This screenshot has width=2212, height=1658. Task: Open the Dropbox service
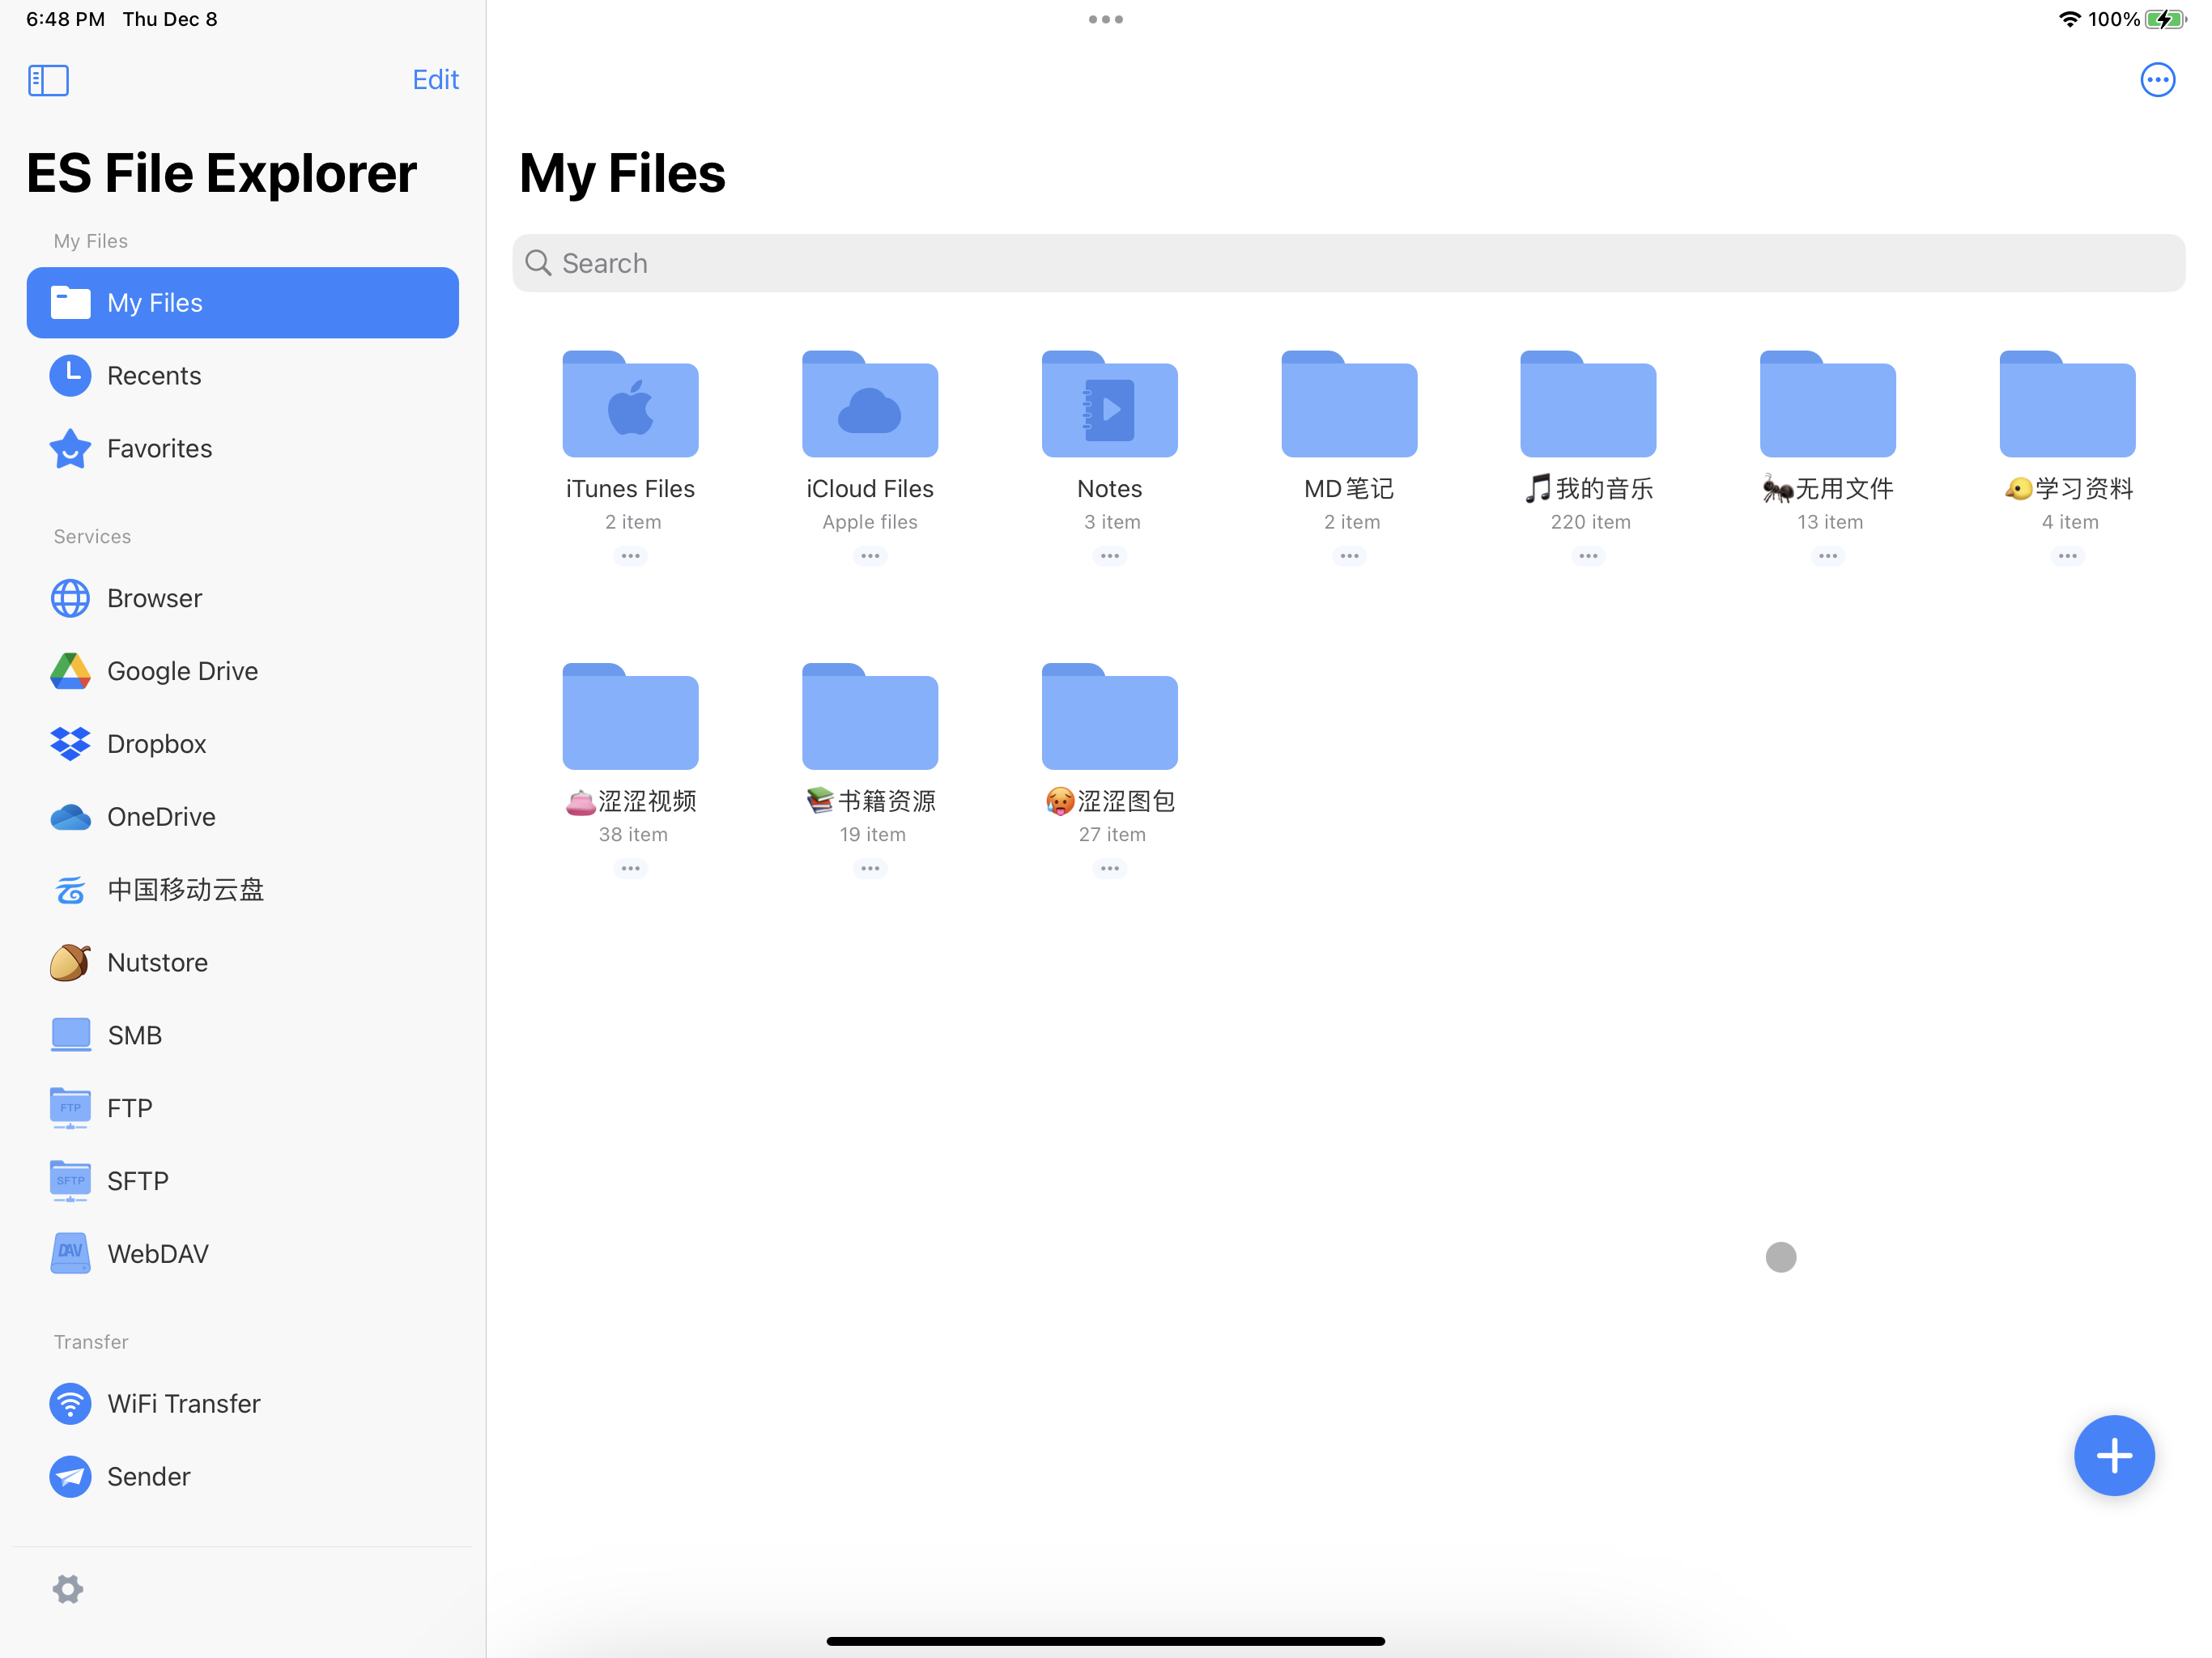[156, 744]
